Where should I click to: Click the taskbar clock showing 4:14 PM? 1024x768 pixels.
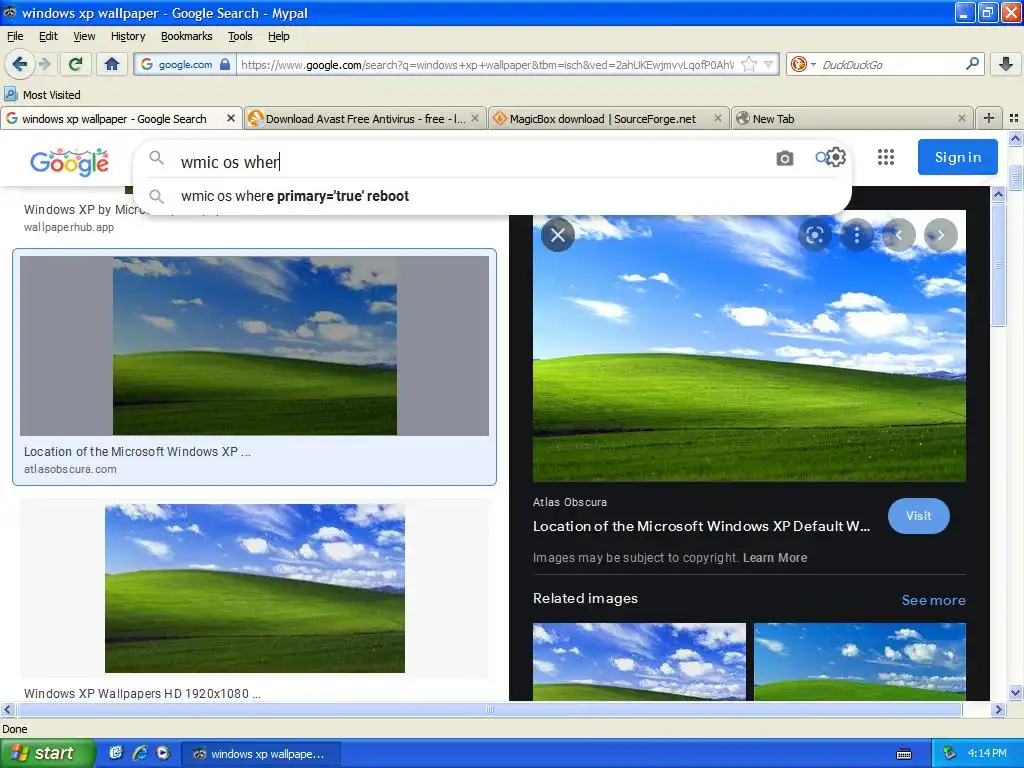[987, 753]
